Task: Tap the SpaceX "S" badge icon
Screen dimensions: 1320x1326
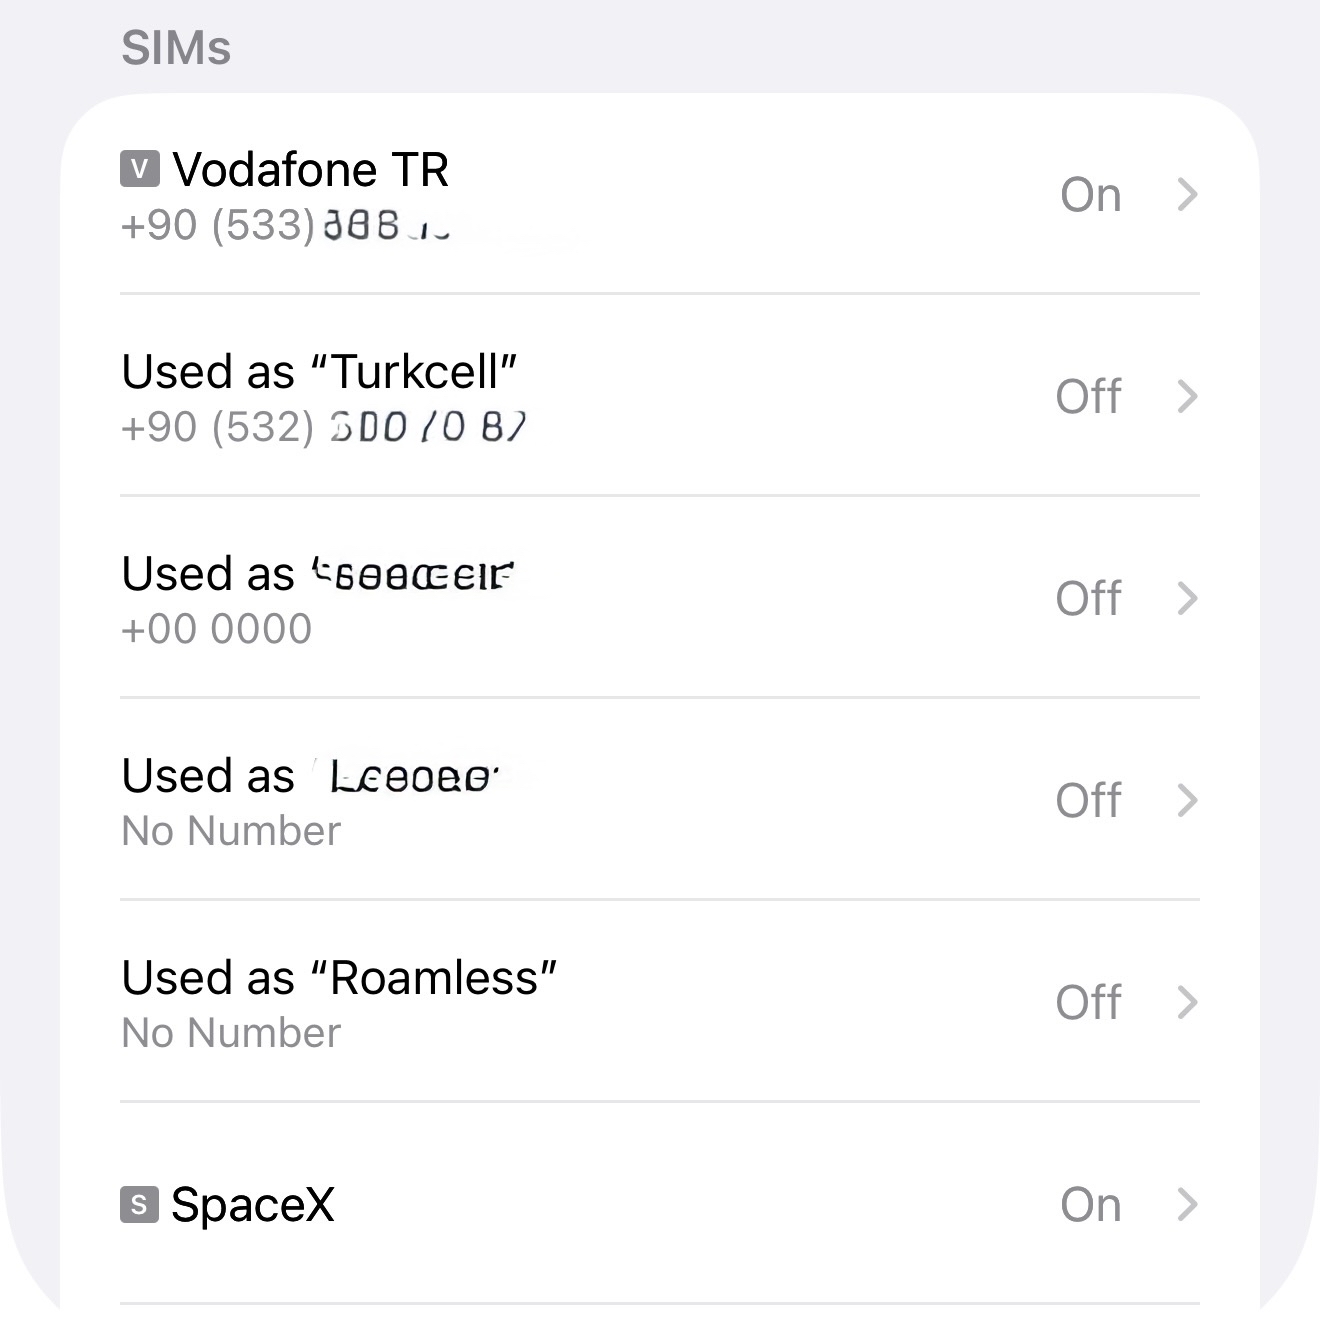Action: (x=139, y=1204)
